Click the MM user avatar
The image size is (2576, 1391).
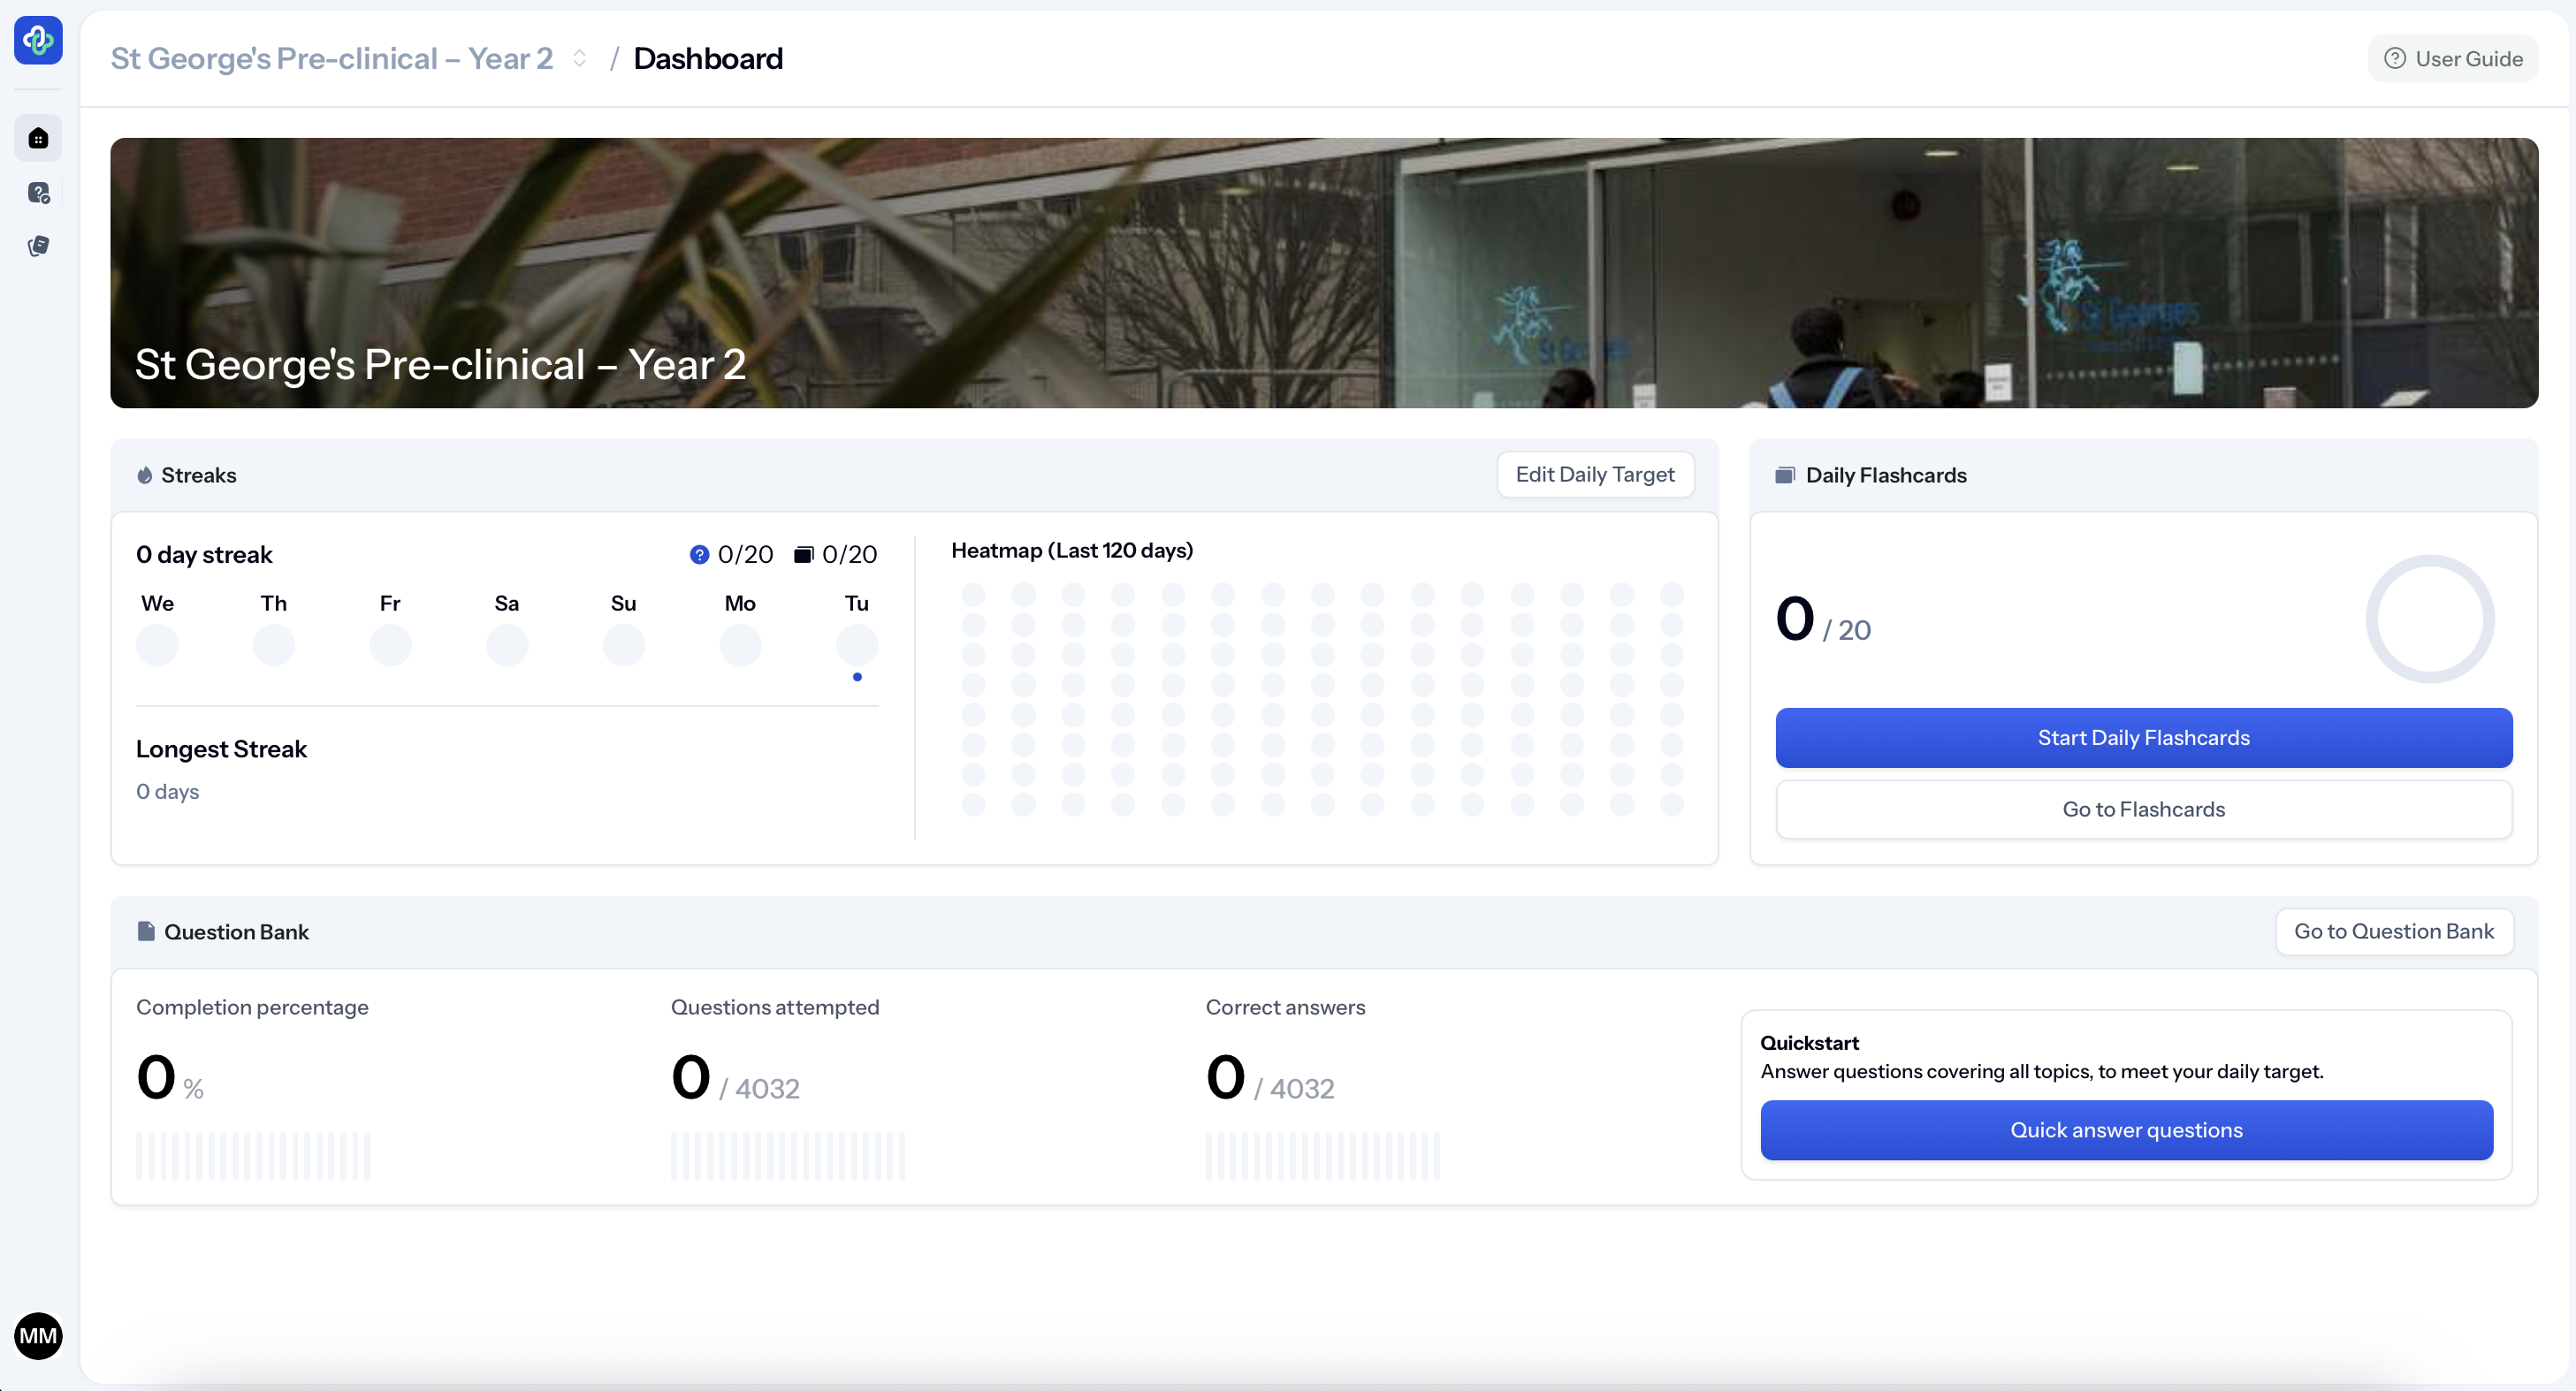(38, 1335)
